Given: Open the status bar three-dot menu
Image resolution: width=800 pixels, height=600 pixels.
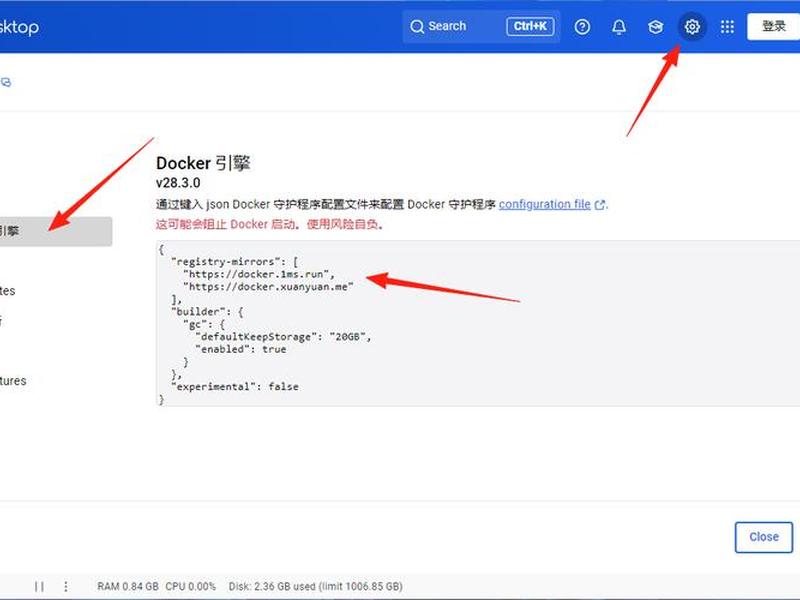Looking at the screenshot, I should [x=66, y=587].
